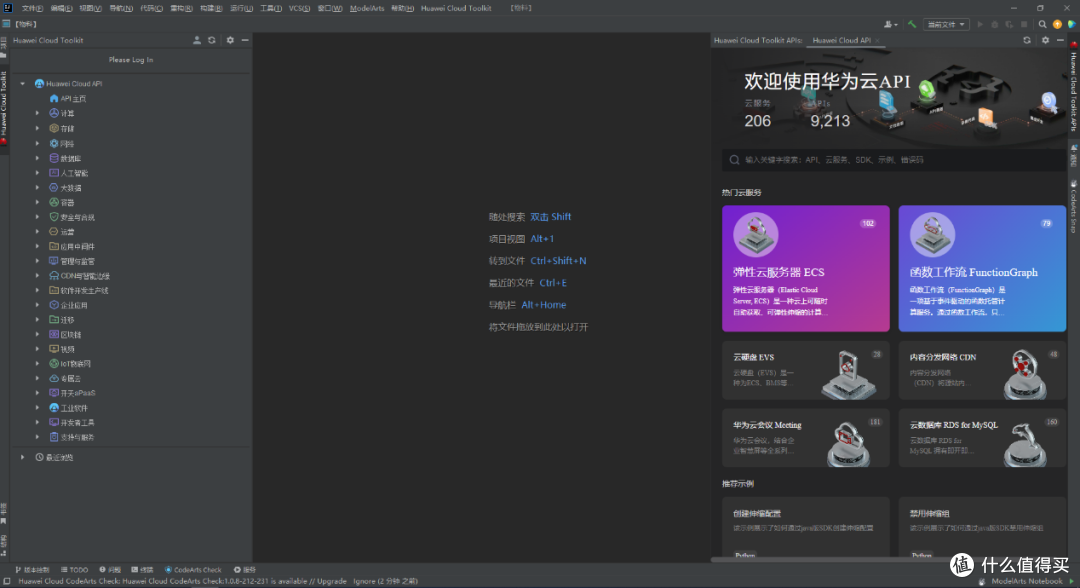Expand the 大数据 tree node
This screenshot has width=1080, height=588.
pyautogui.click(x=38, y=187)
